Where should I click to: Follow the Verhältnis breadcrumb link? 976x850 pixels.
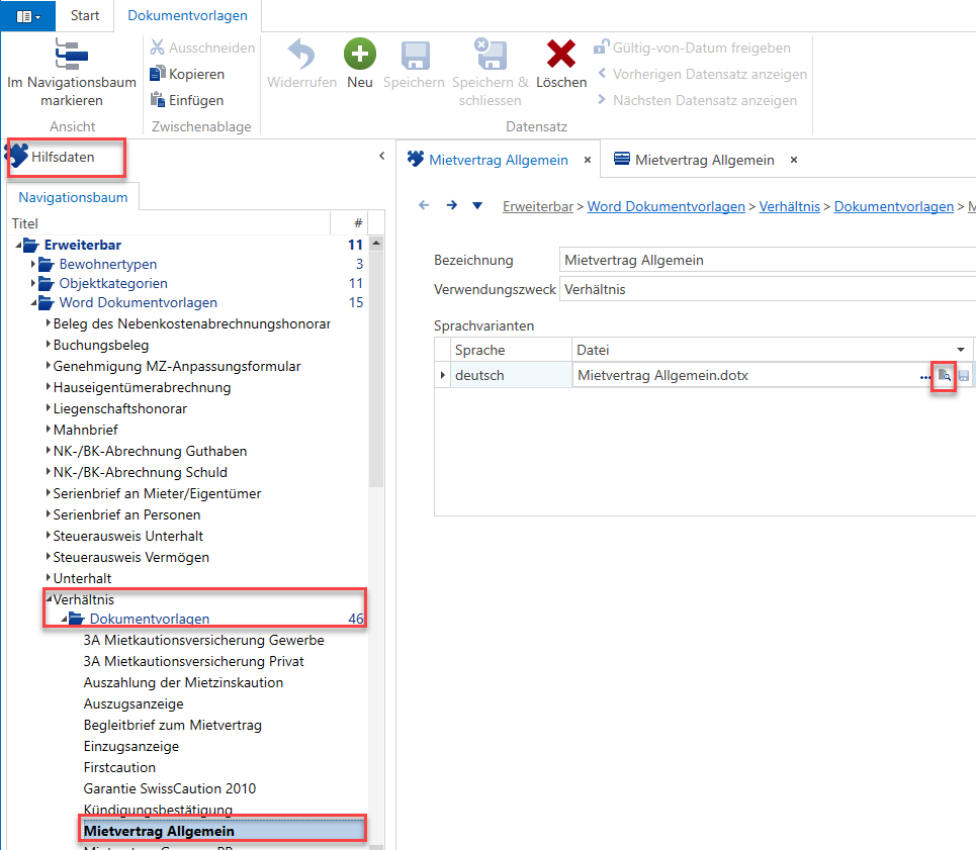[x=789, y=207]
